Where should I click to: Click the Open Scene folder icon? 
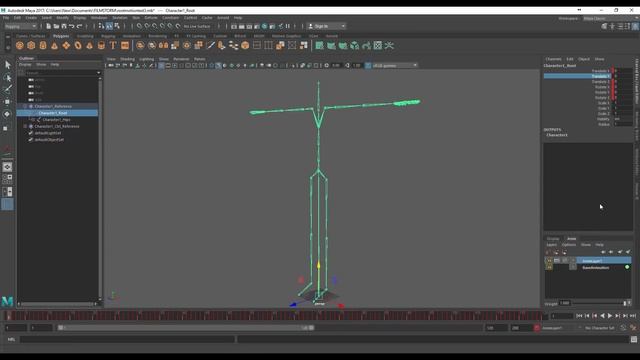(x=56, y=26)
